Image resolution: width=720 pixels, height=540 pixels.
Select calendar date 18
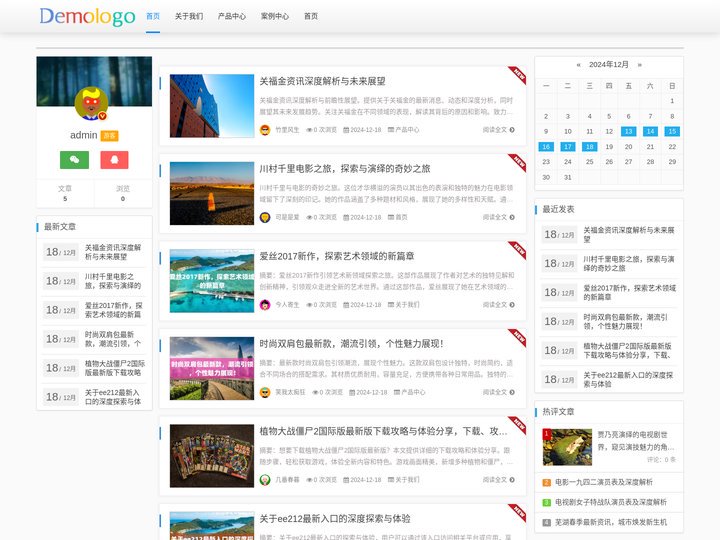pyautogui.click(x=590, y=146)
